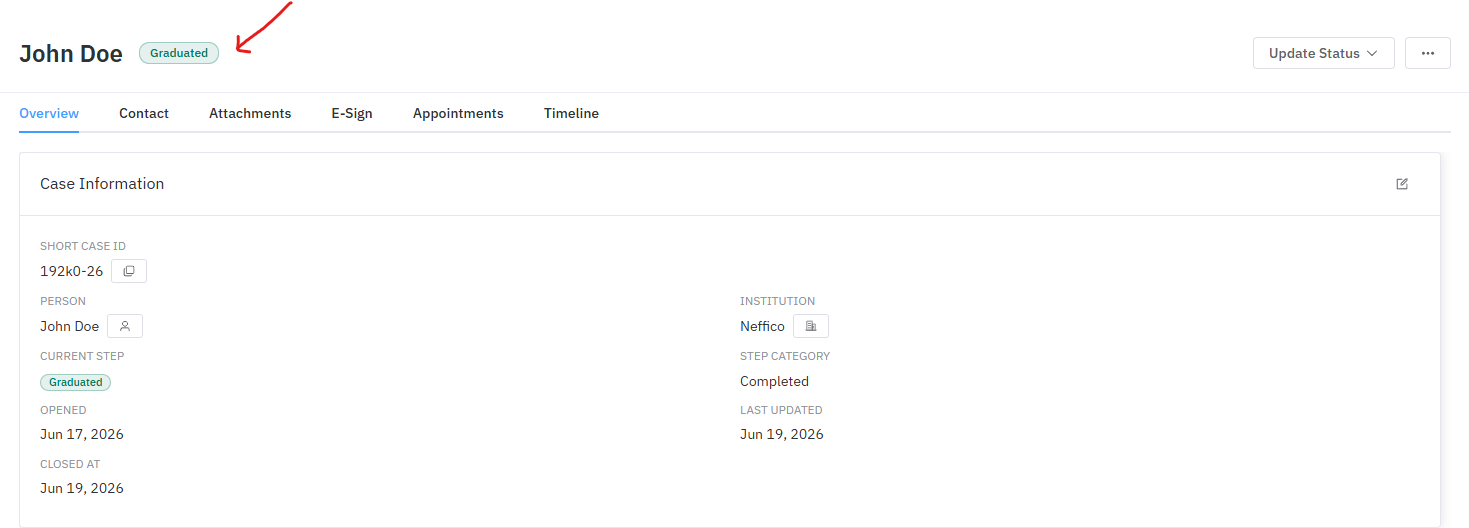
Task: Copy the short case ID 192k0-26
Action: tap(129, 271)
